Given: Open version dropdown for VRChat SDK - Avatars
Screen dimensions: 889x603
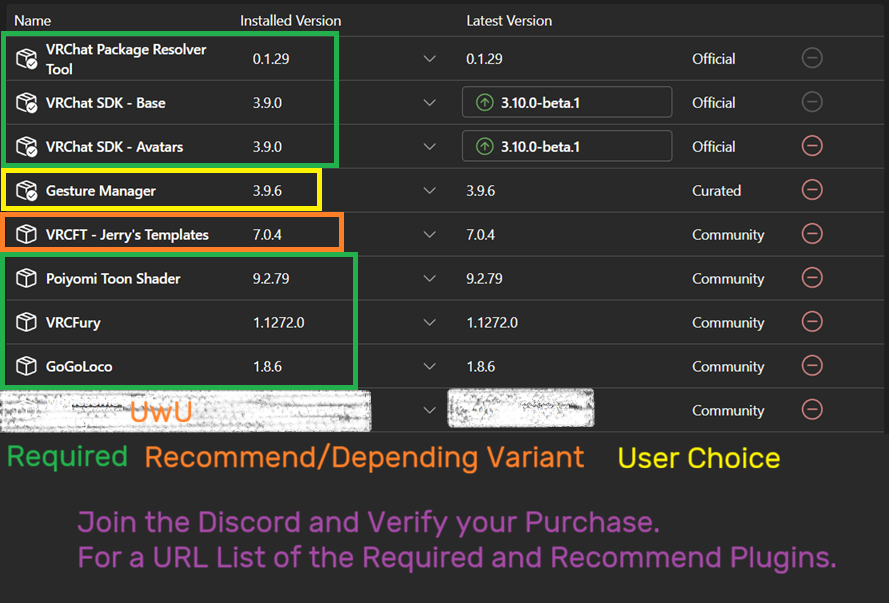Looking at the screenshot, I should [x=430, y=146].
